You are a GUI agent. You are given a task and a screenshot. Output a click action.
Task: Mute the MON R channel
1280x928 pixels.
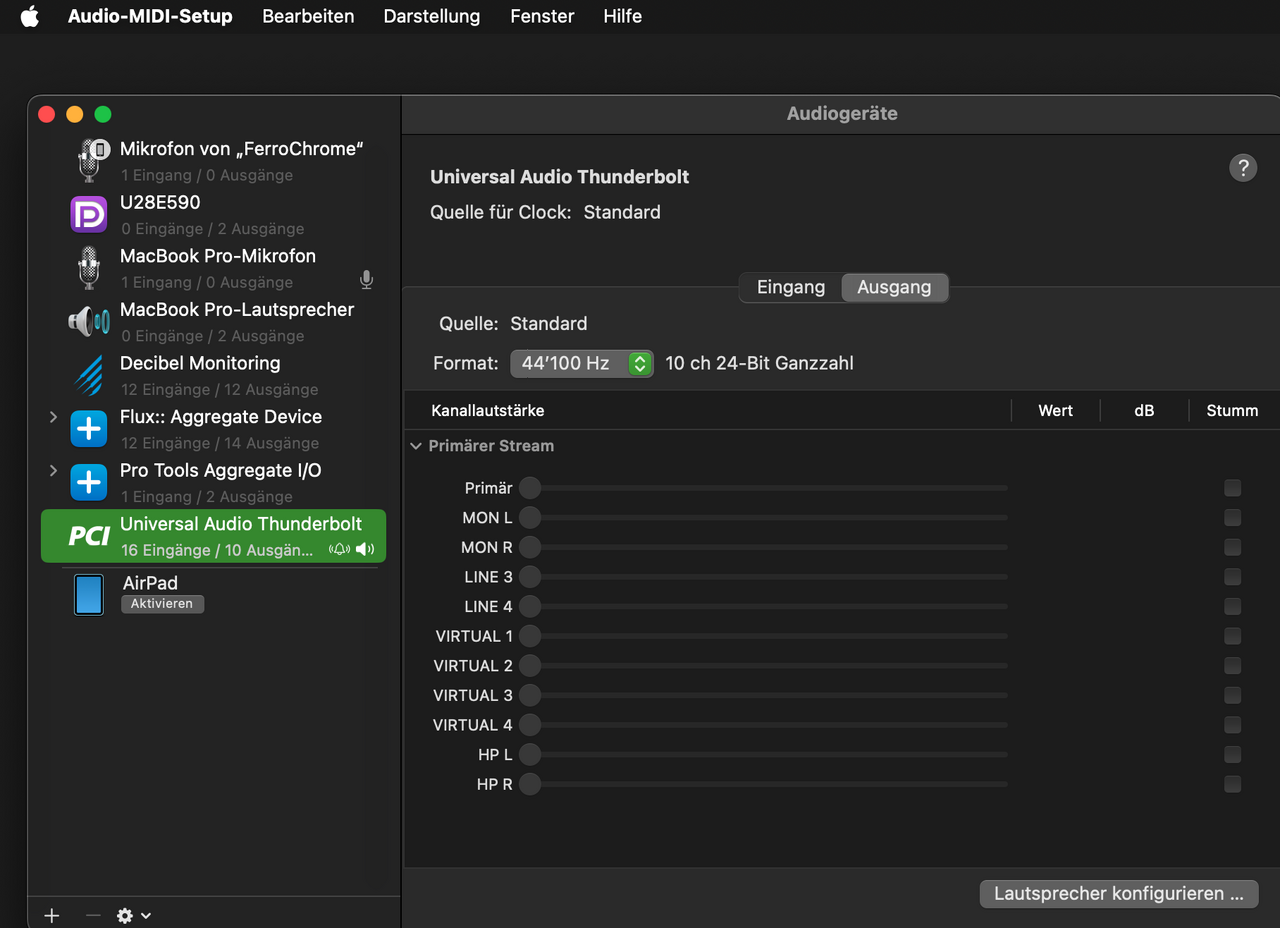tap(1232, 547)
